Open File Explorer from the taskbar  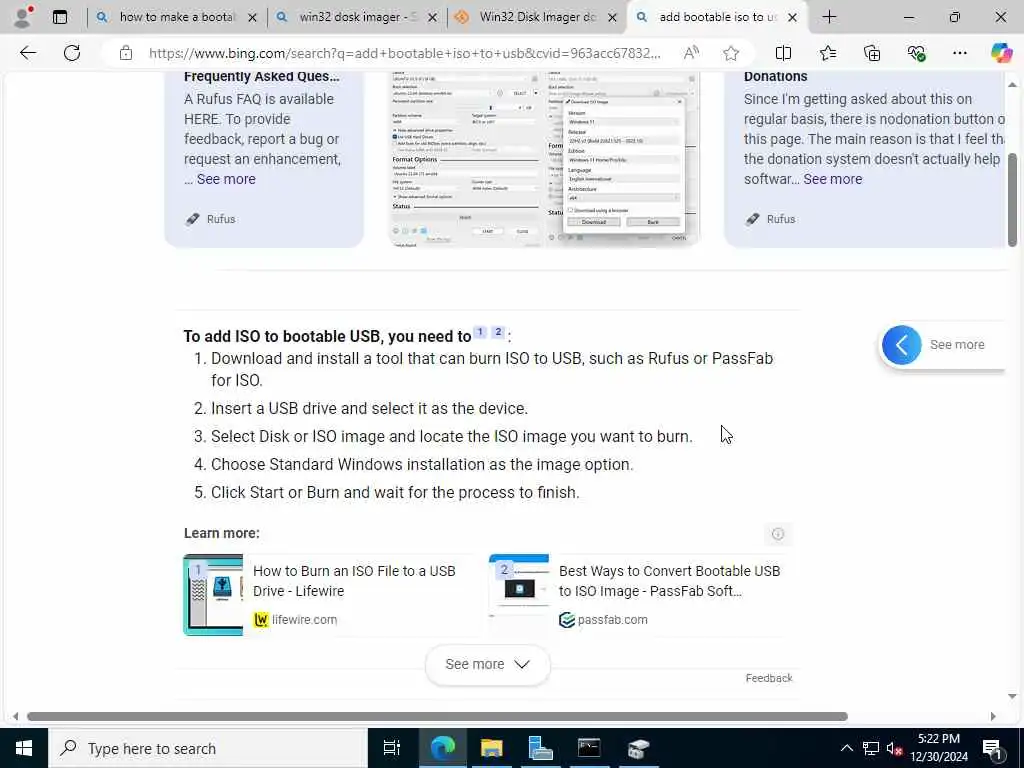[x=491, y=748]
